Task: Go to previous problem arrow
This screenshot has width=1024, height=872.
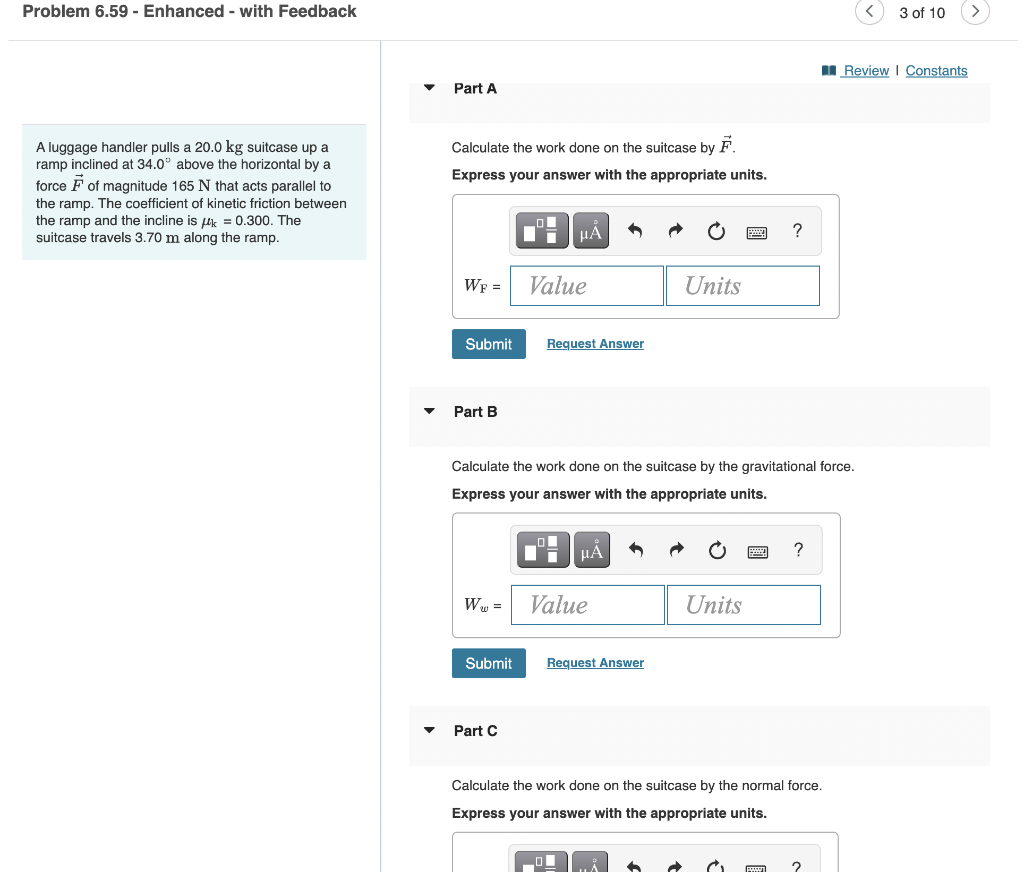Action: (x=869, y=11)
